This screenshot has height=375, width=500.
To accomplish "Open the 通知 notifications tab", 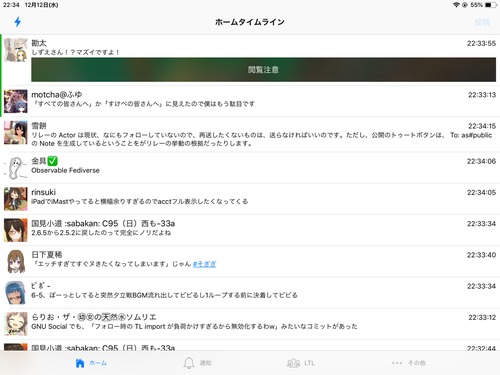I will 197,363.
